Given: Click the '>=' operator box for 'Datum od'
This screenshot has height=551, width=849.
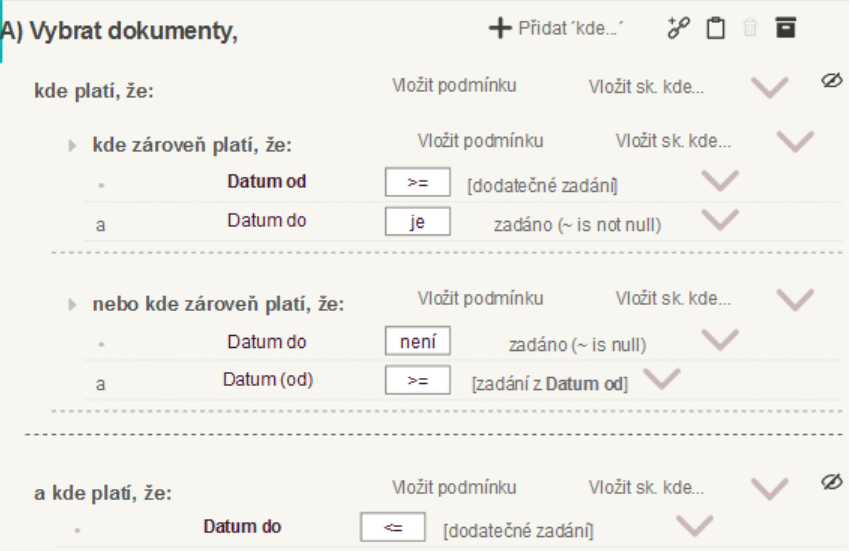Looking at the screenshot, I should point(417,182).
